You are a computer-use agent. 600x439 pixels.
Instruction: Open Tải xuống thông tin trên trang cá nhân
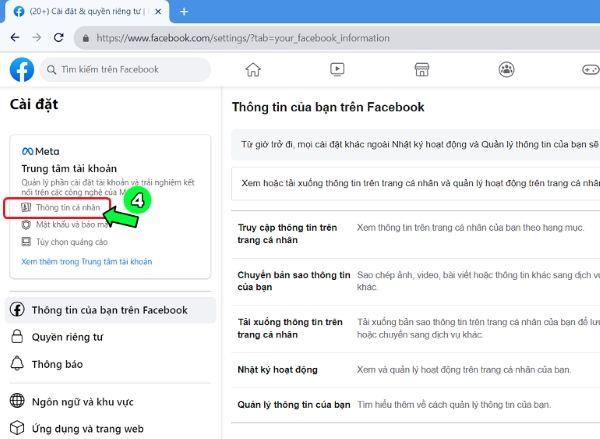pyautogui.click(x=290, y=328)
